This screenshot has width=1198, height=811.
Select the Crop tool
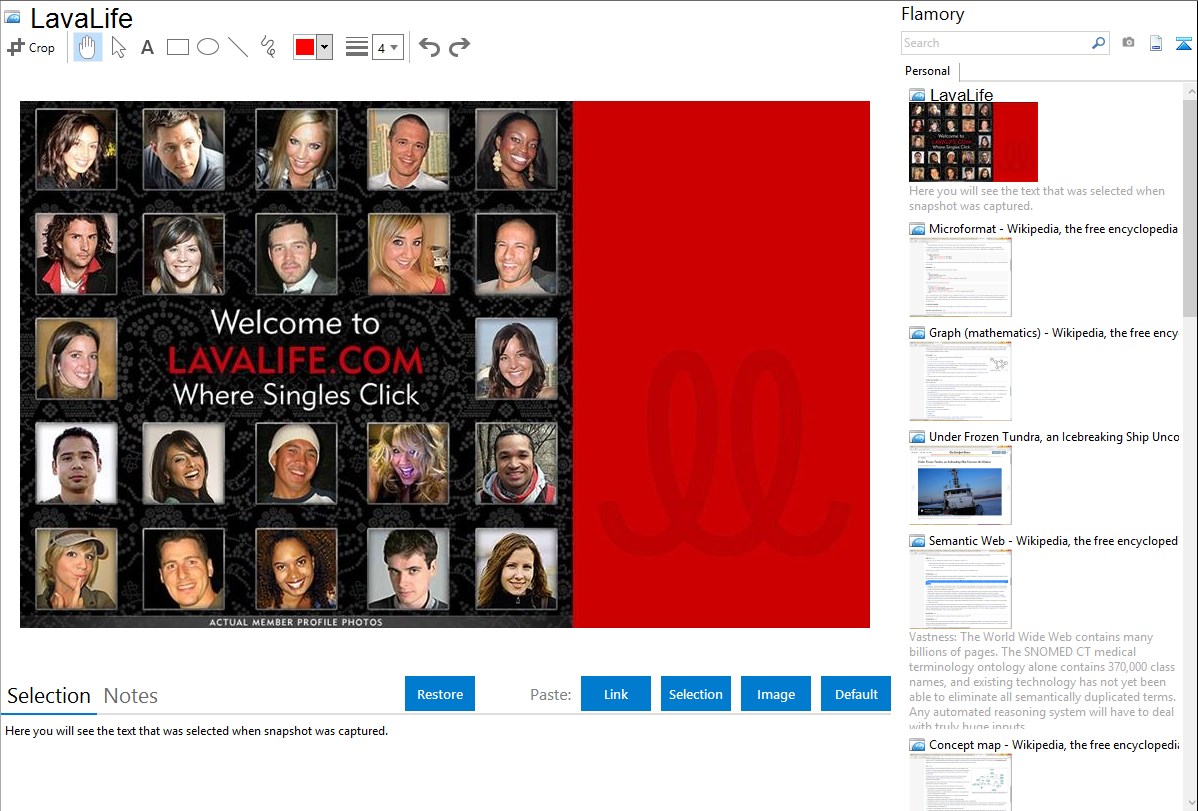coord(31,47)
